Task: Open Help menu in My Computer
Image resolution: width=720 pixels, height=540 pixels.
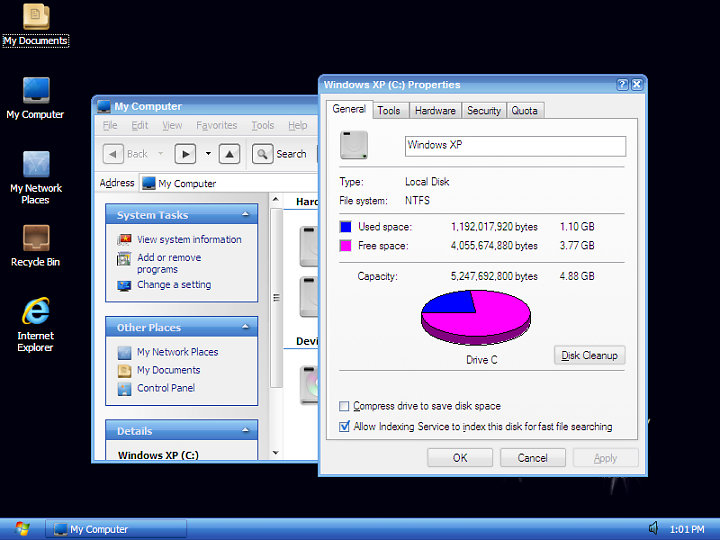Action: coord(298,125)
